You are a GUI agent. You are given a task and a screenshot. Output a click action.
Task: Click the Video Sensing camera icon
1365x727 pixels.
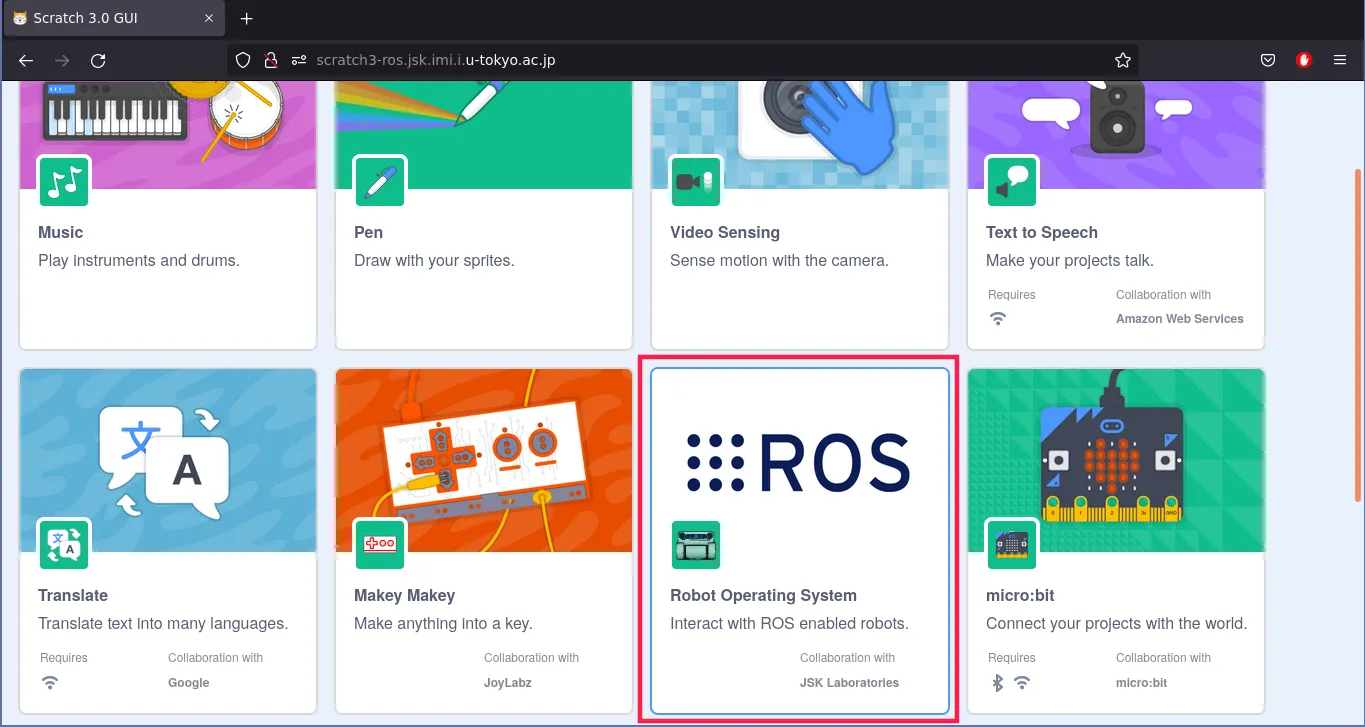pyautogui.click(x=695, y=182)
